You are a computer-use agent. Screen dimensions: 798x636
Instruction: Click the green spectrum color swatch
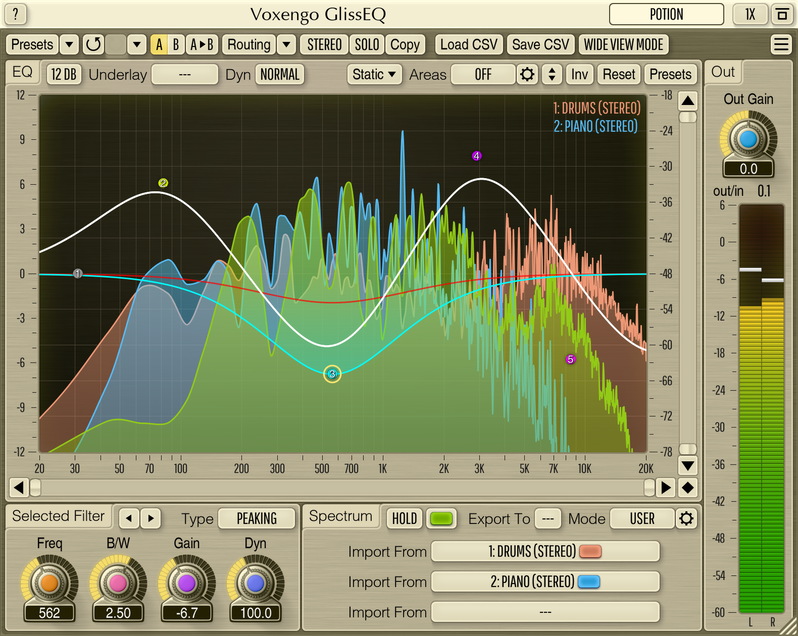(x=441, y=518)
